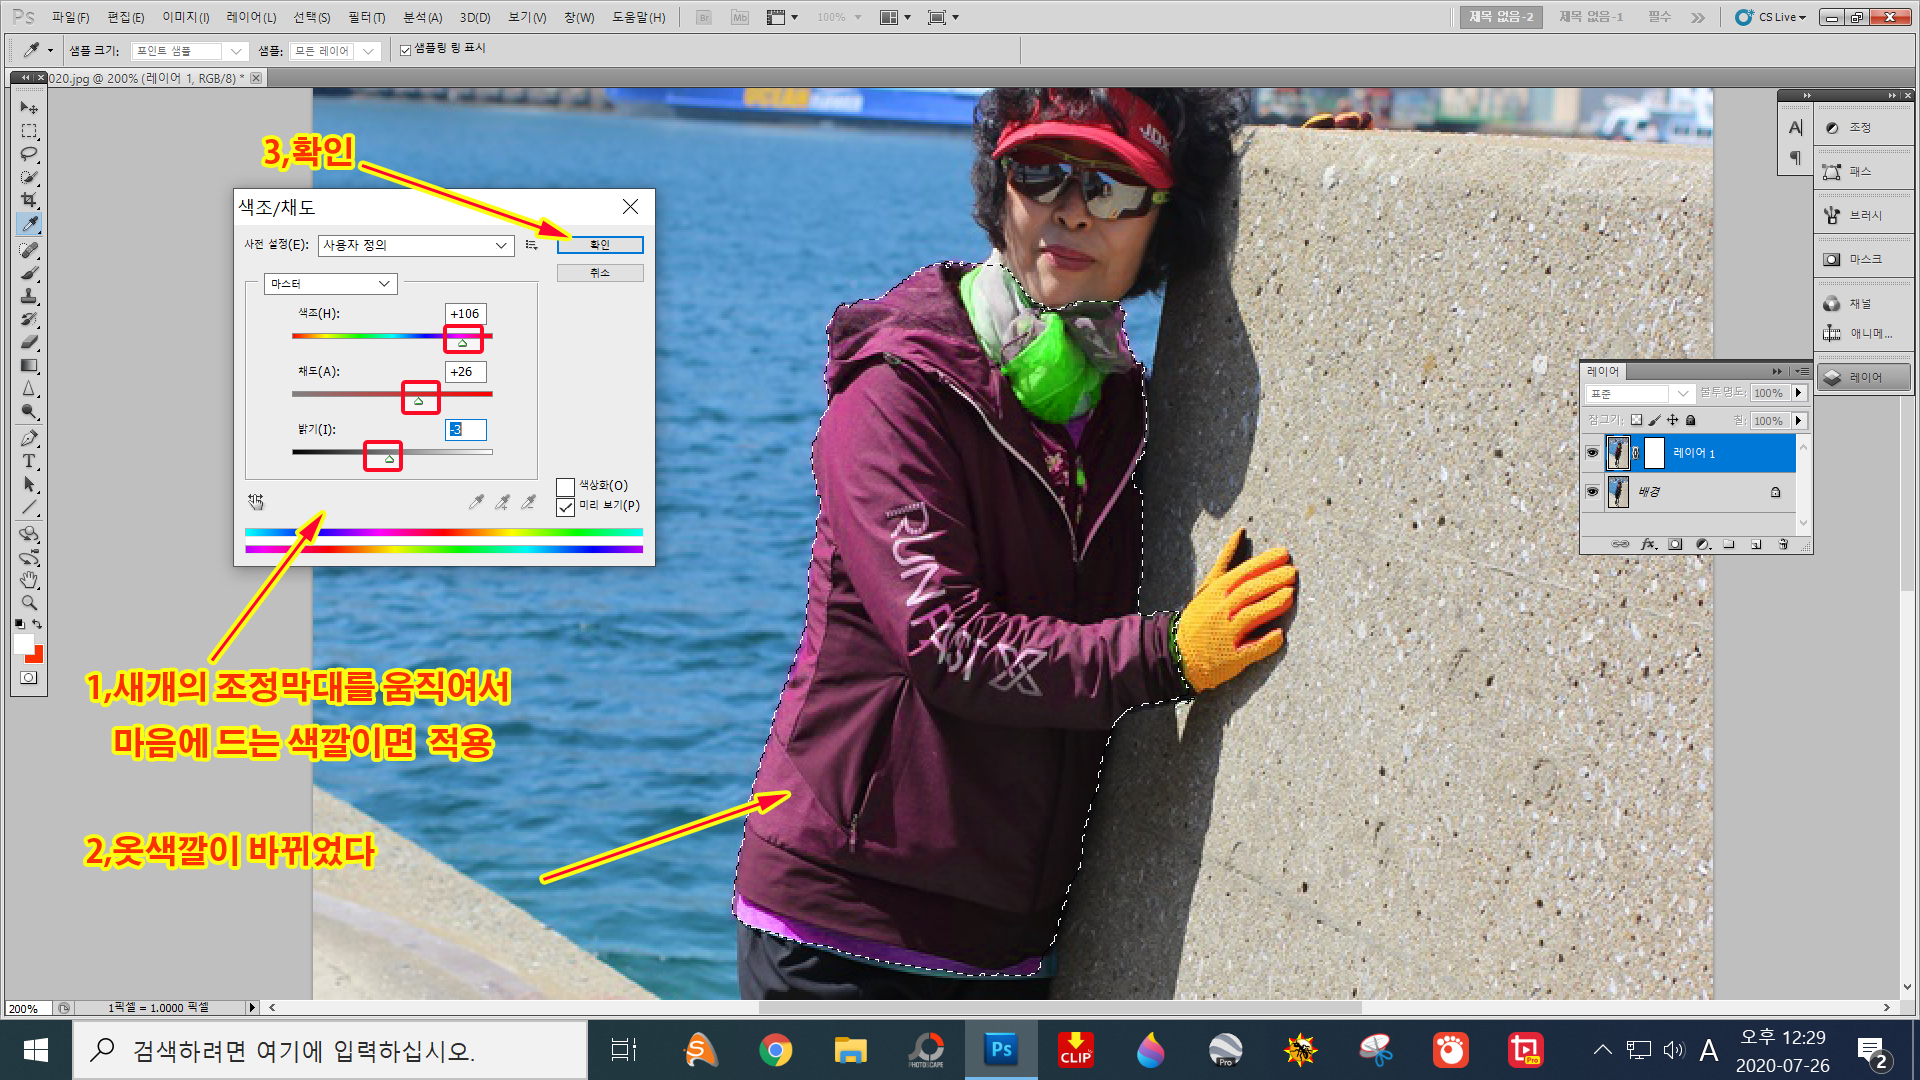Select the Zoom magnifier tool
The height and width of the screenshot is (1080, 1920).
(x=28, y=603)
